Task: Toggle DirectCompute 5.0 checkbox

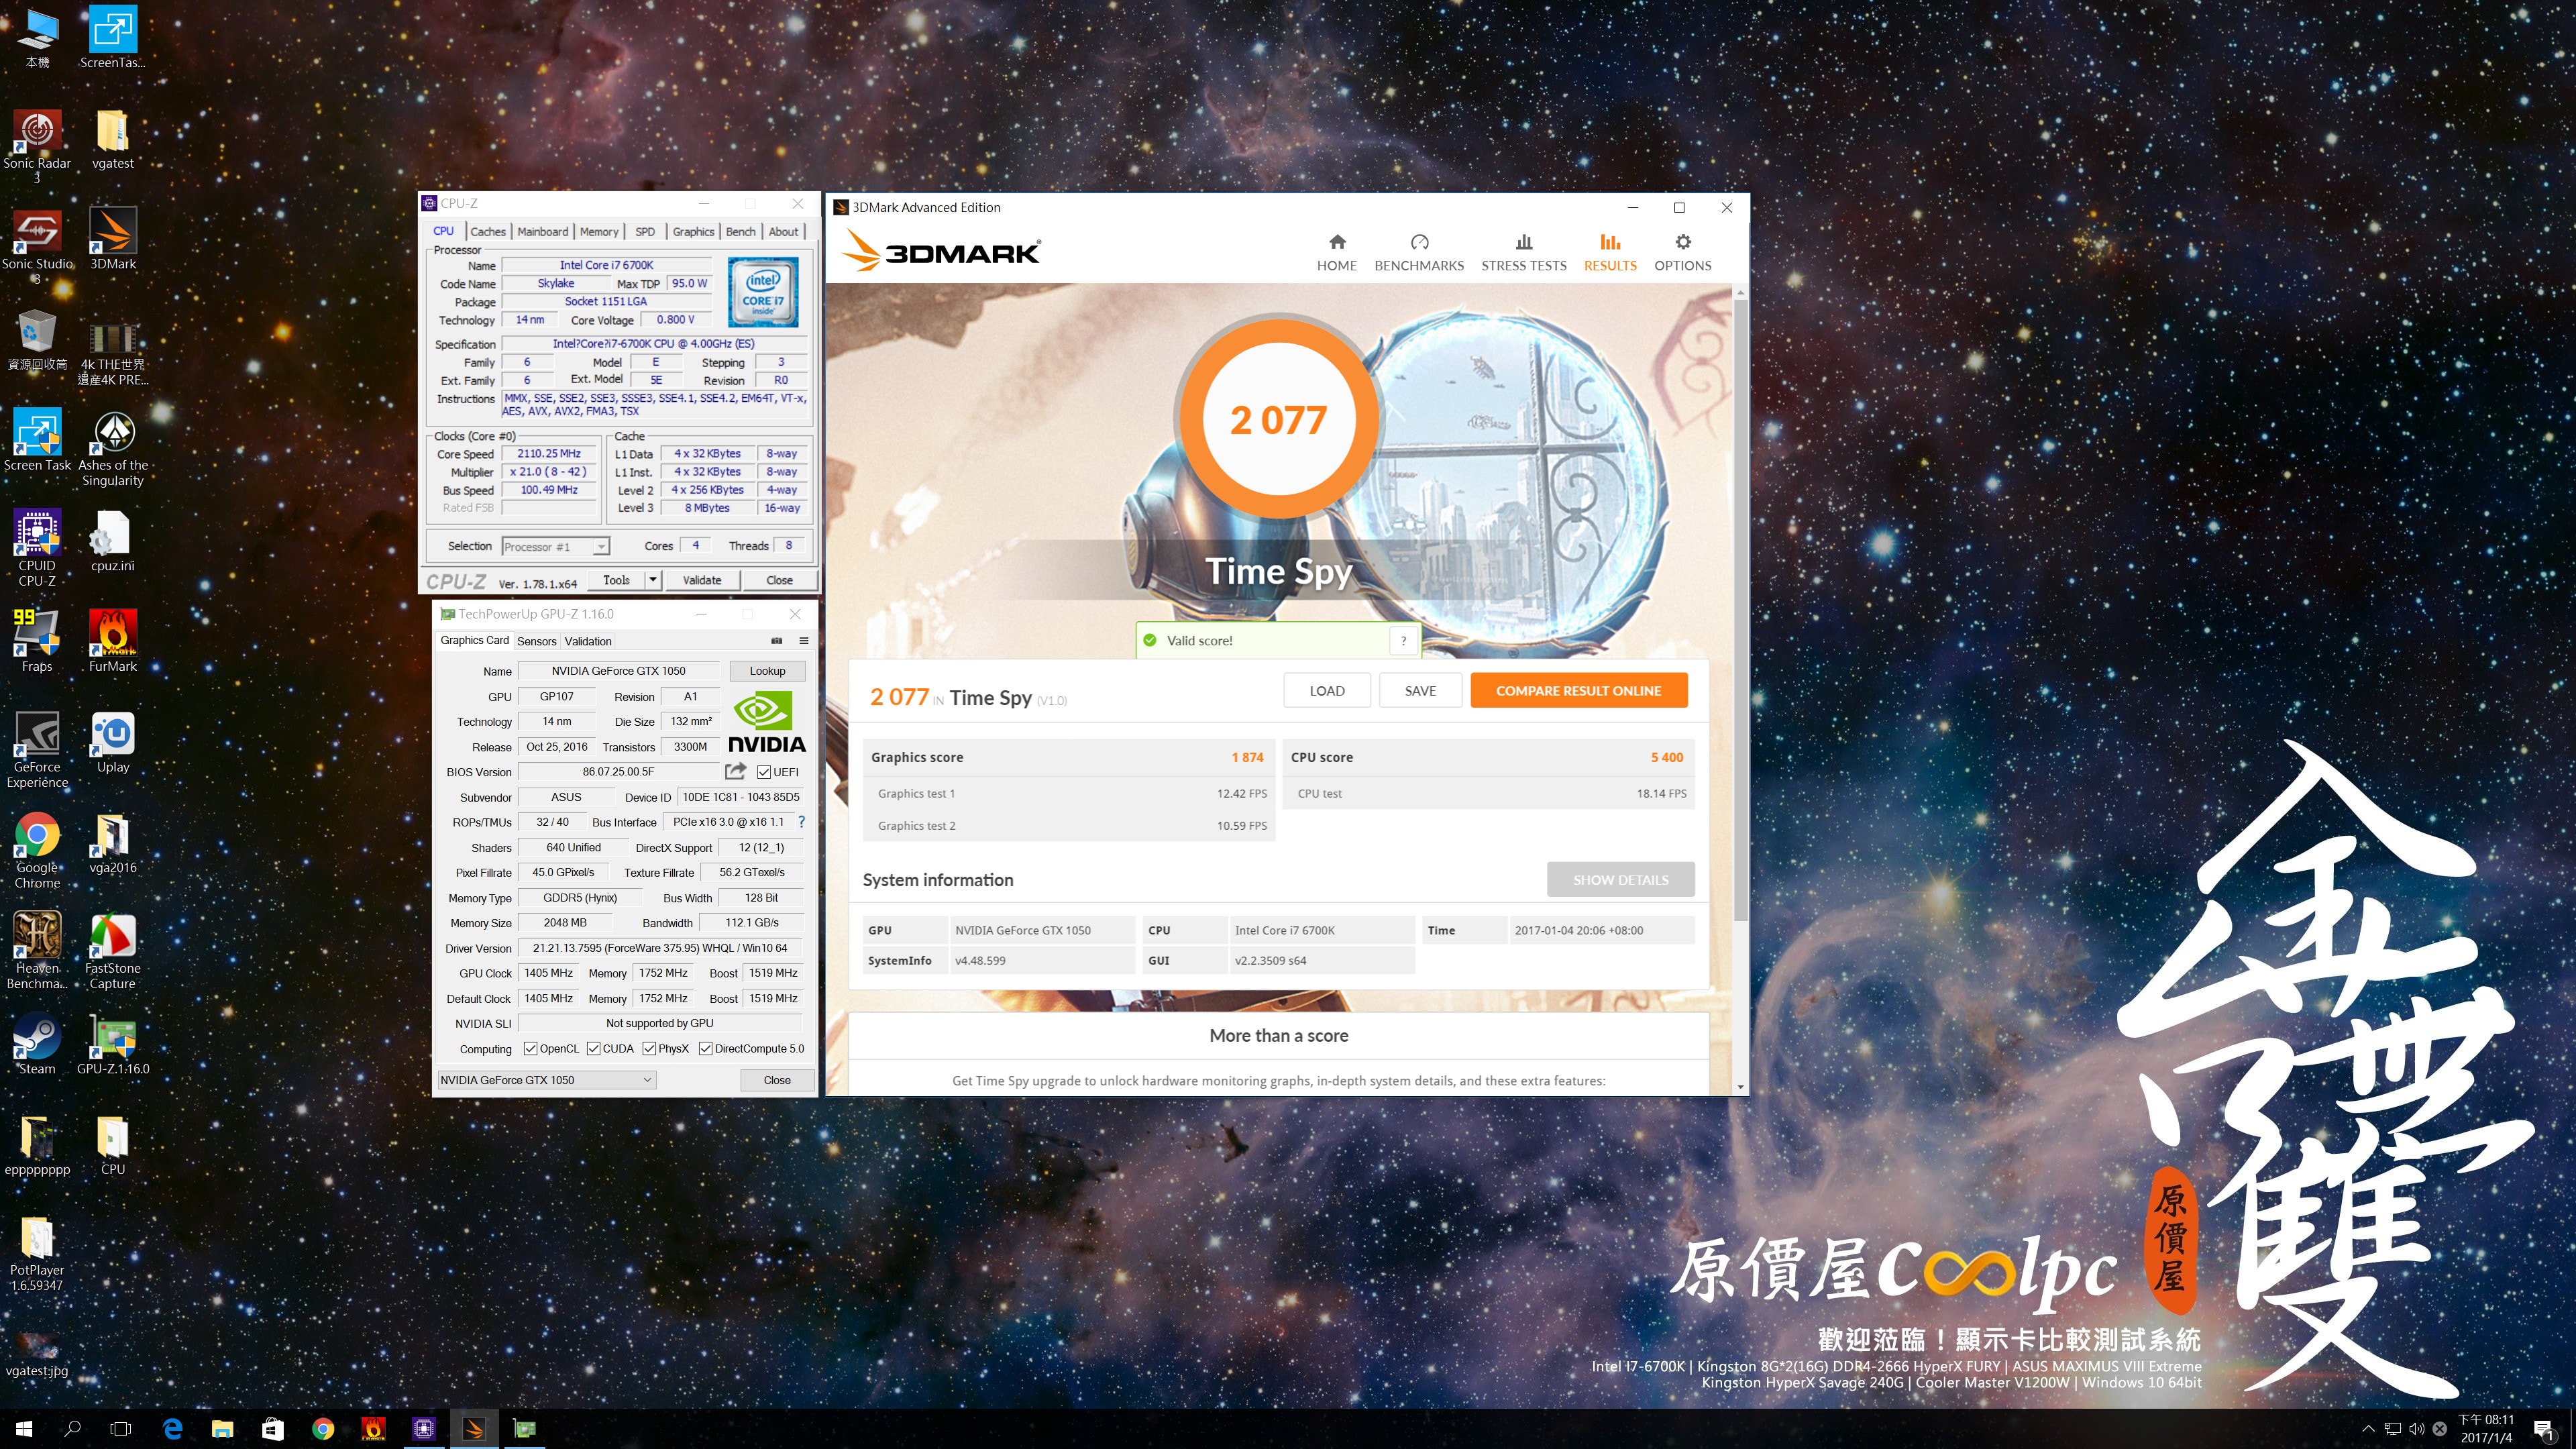Action: point(706,1048)
